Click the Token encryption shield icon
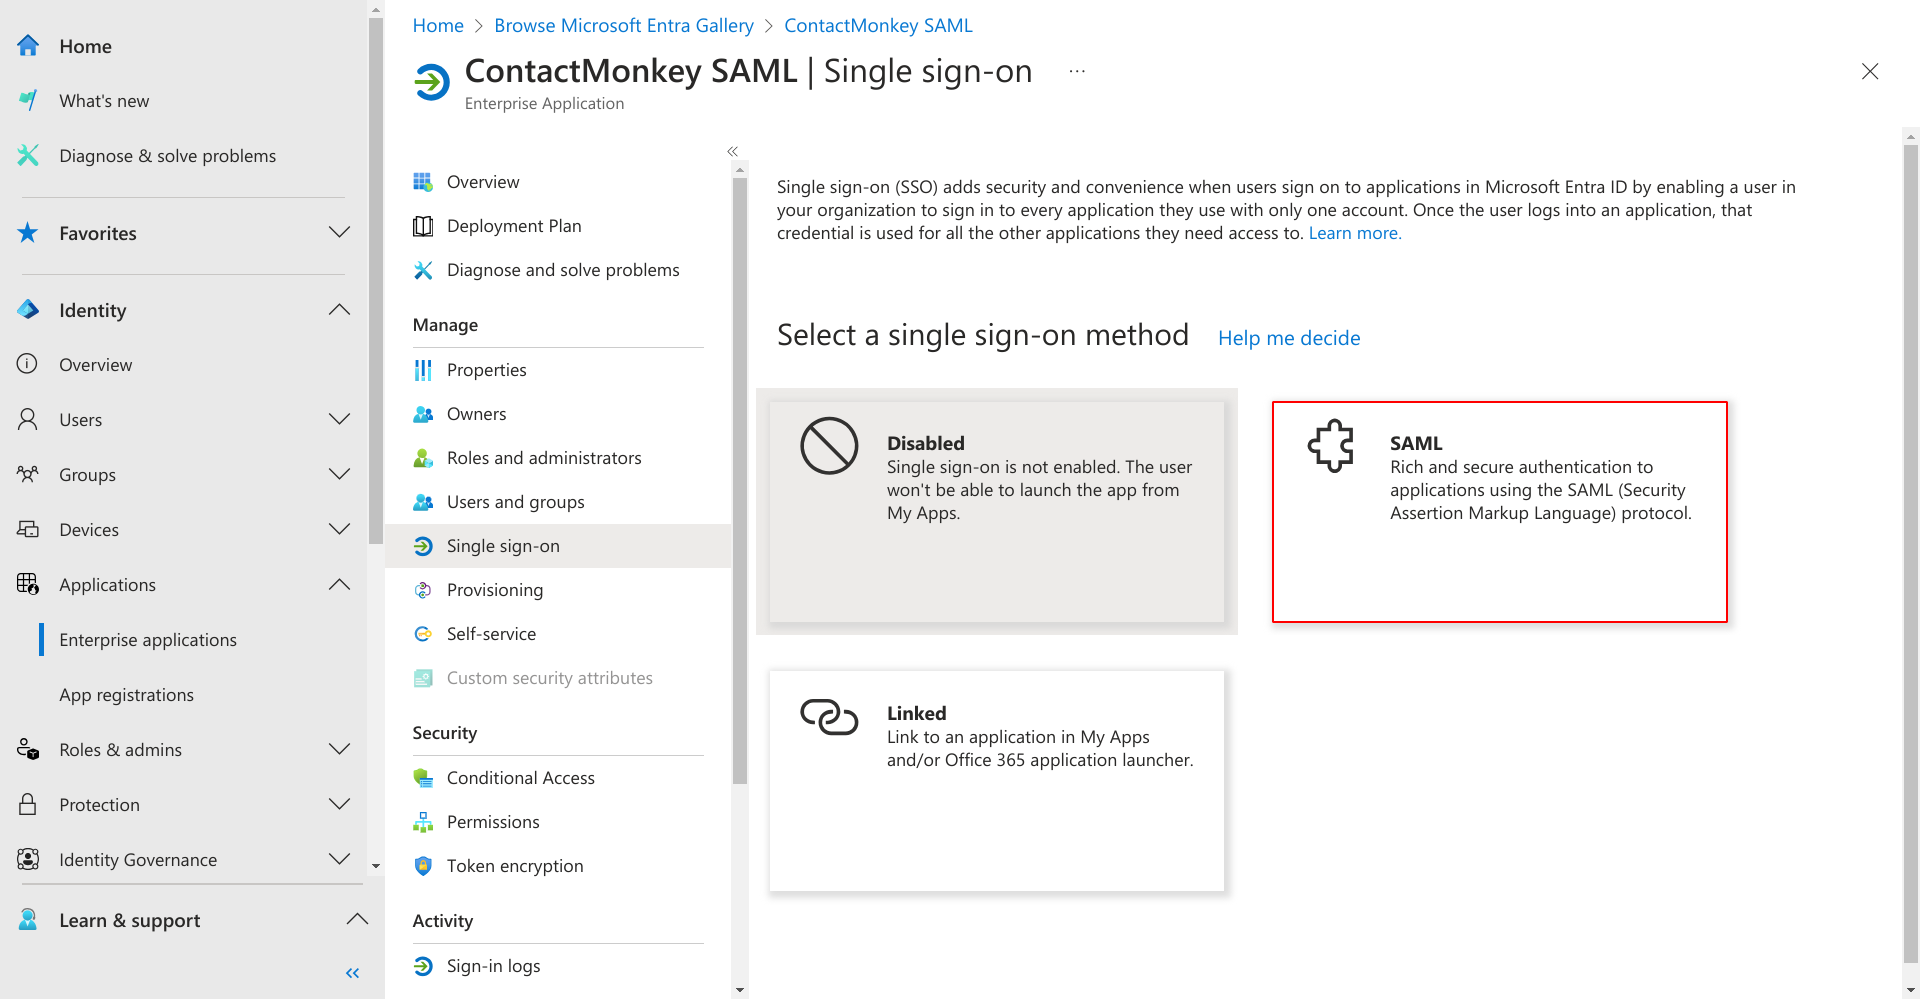1920x999 pixels. pyautogui.click(x=423, y=866)
